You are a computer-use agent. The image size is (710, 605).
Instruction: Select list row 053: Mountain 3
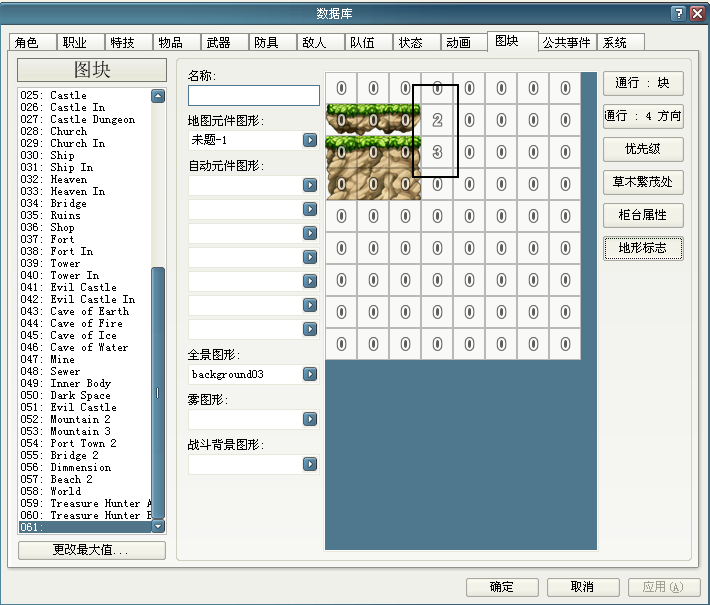[x=85, y=431]
